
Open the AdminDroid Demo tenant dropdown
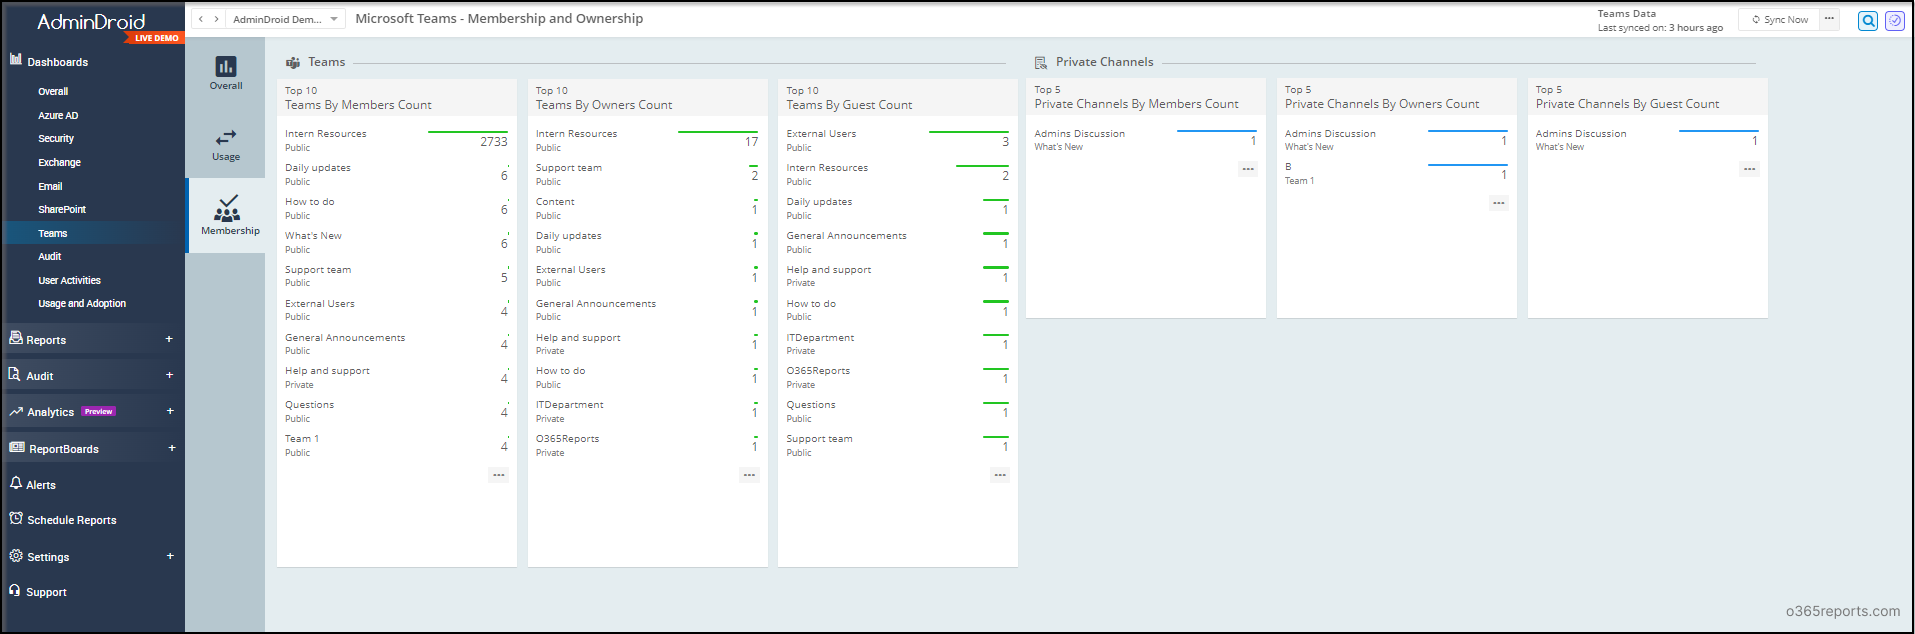pos(285,19)
